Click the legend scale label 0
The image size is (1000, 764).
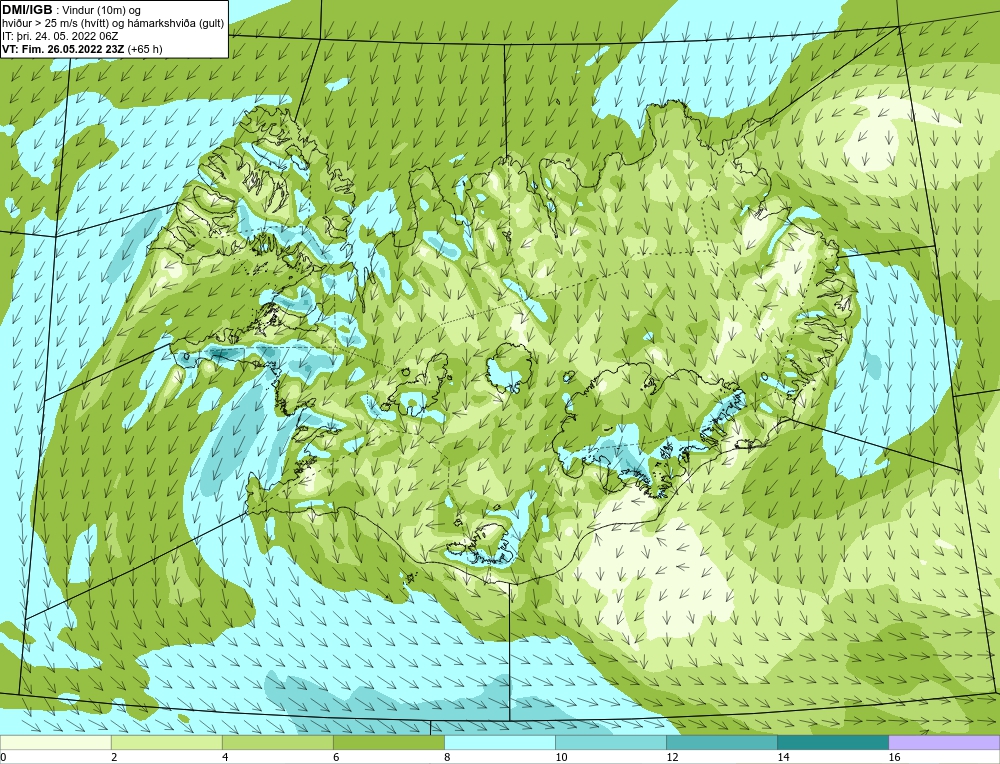tap(4, 757)
